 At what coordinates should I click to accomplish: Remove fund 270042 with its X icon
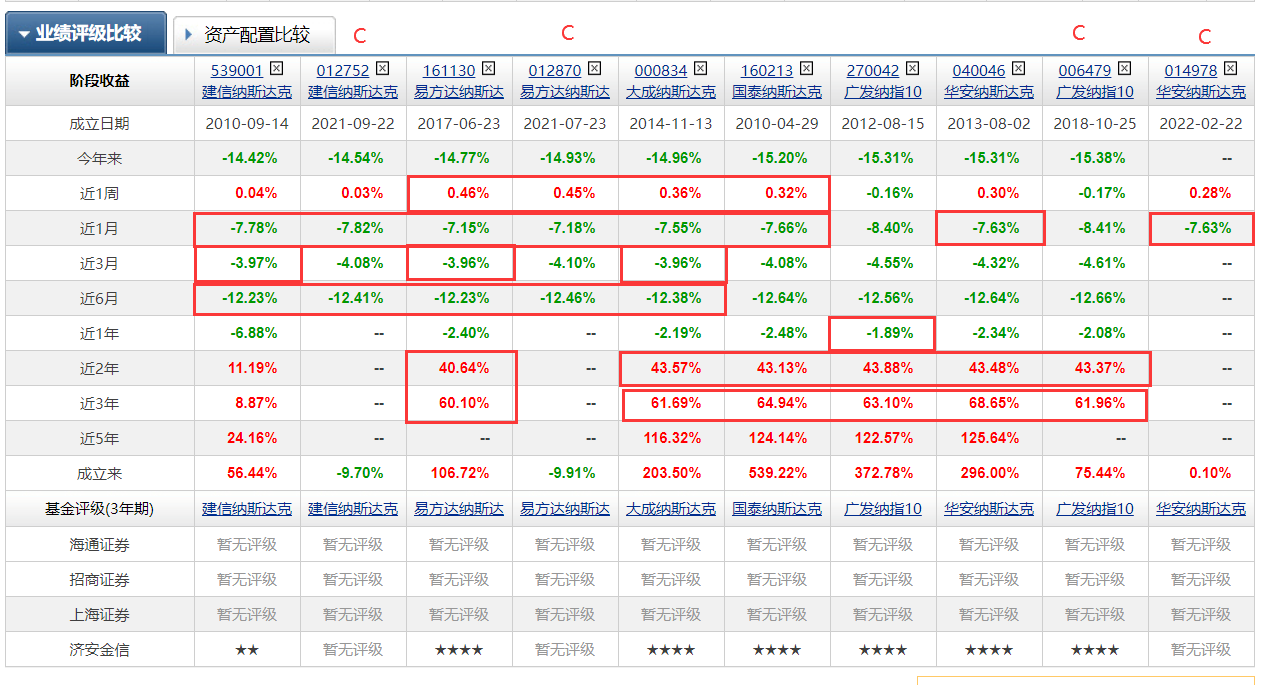click(x=913, y=69)
